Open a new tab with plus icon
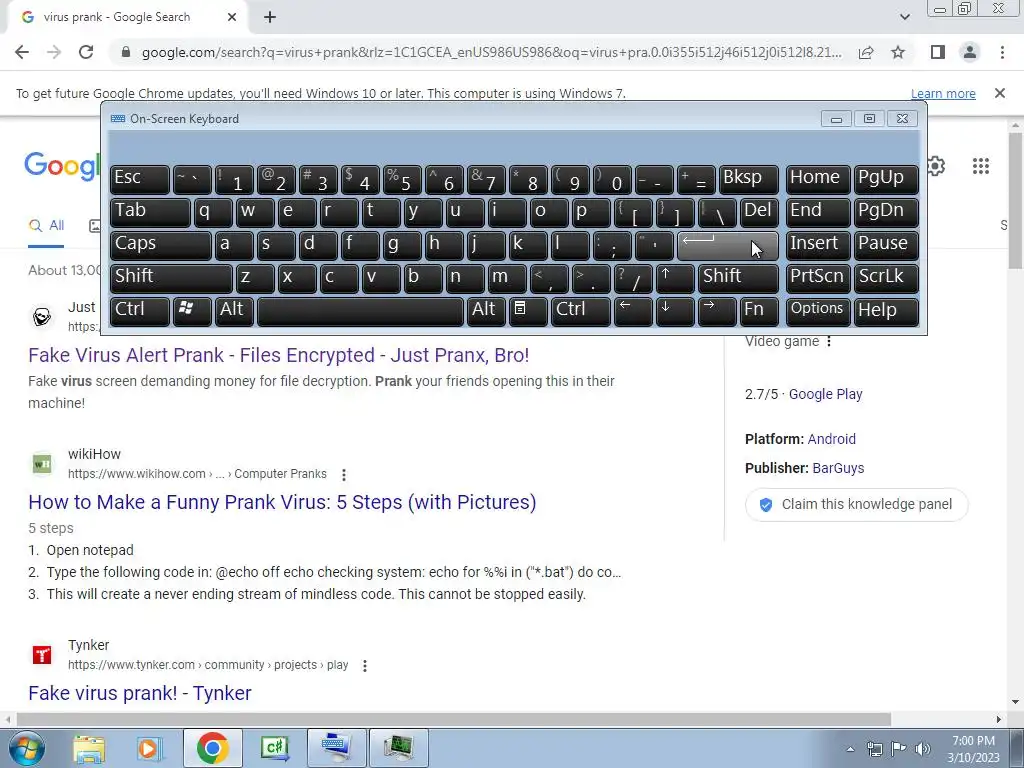 270,17
